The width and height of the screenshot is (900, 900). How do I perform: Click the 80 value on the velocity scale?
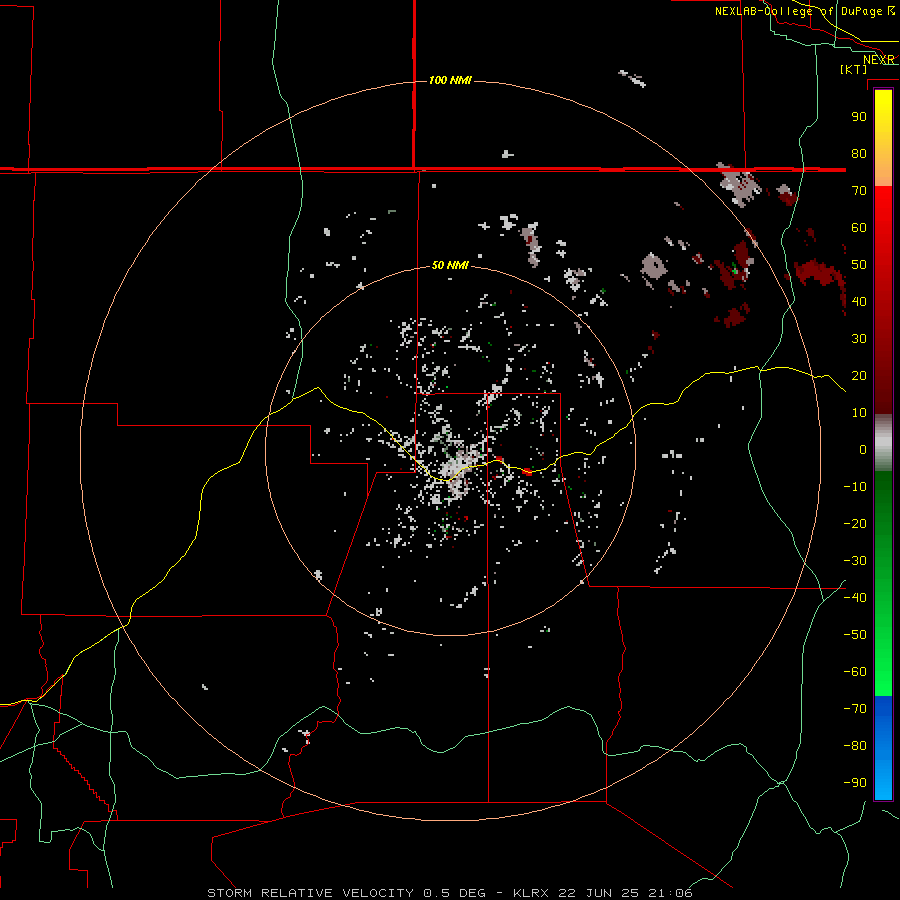coord(859,153)
